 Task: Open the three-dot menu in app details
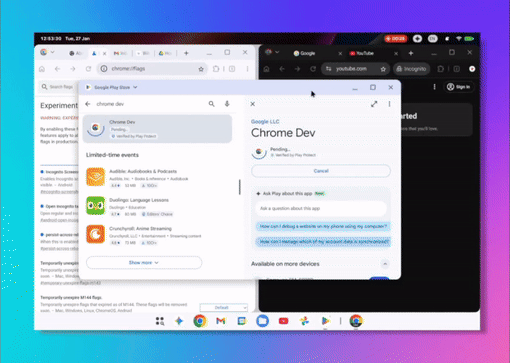point(389,104)
